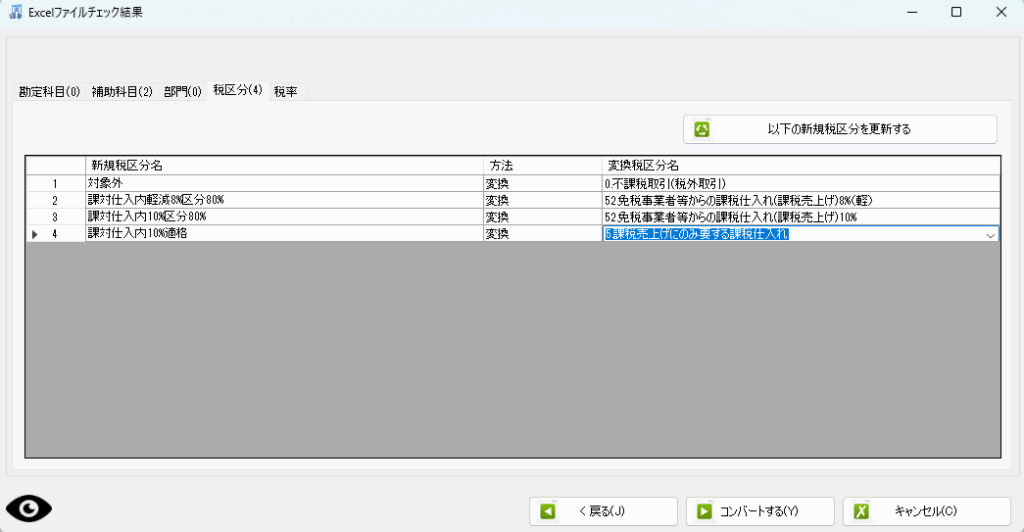Select the 部門(0) tab
1024x532 pixels.
pyautogui.click(x=183, y=92)
